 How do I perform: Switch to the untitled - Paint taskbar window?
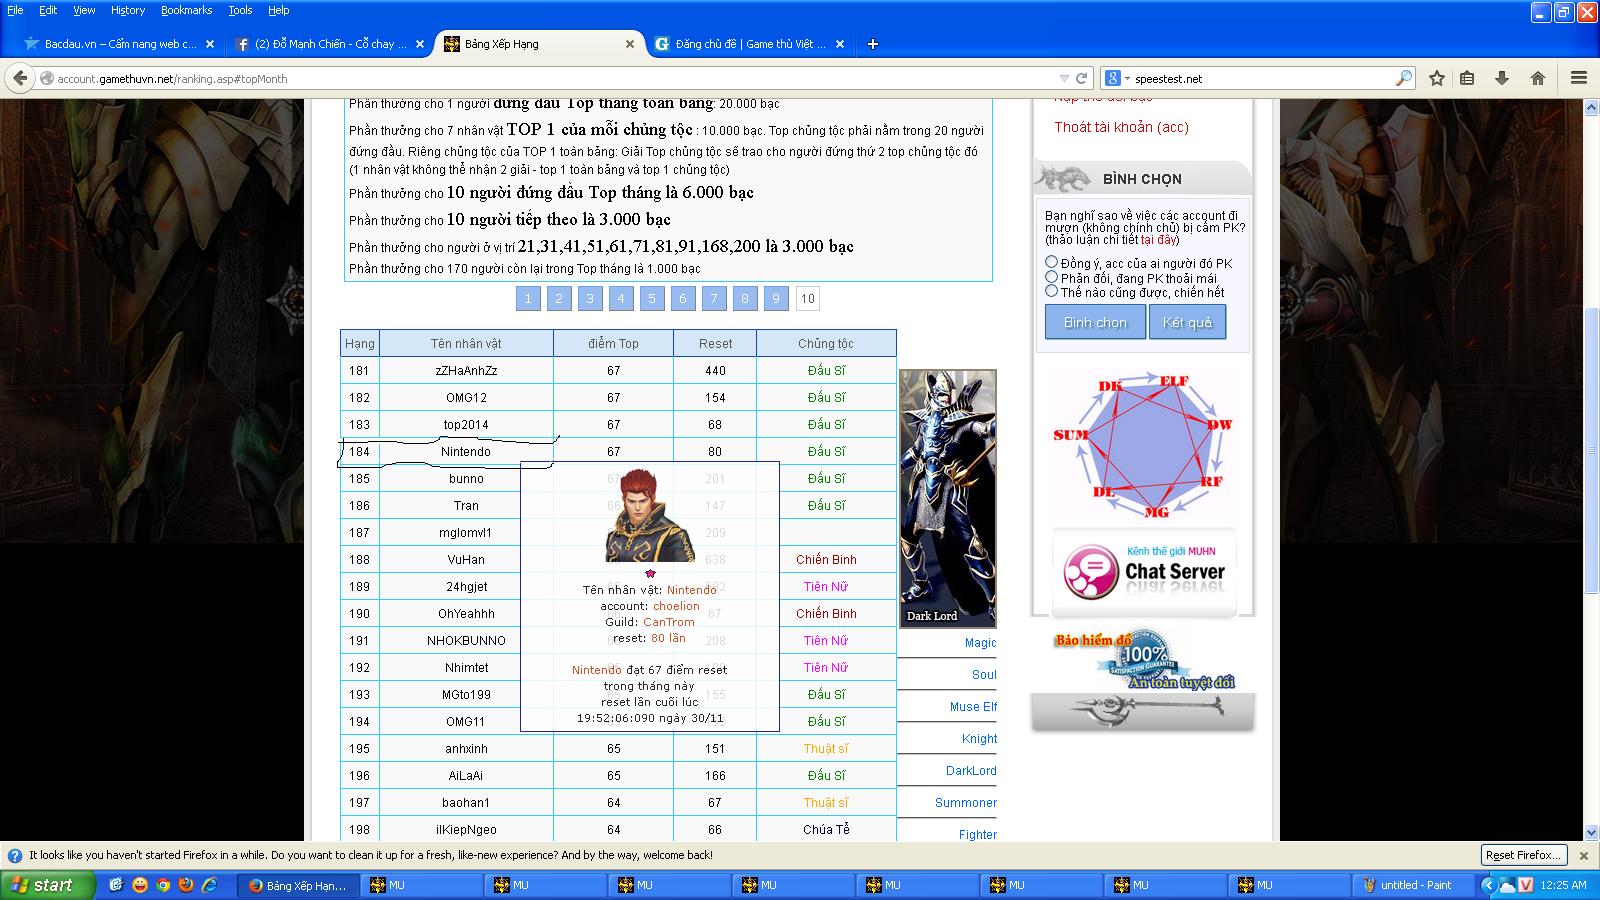point(1415,885)
